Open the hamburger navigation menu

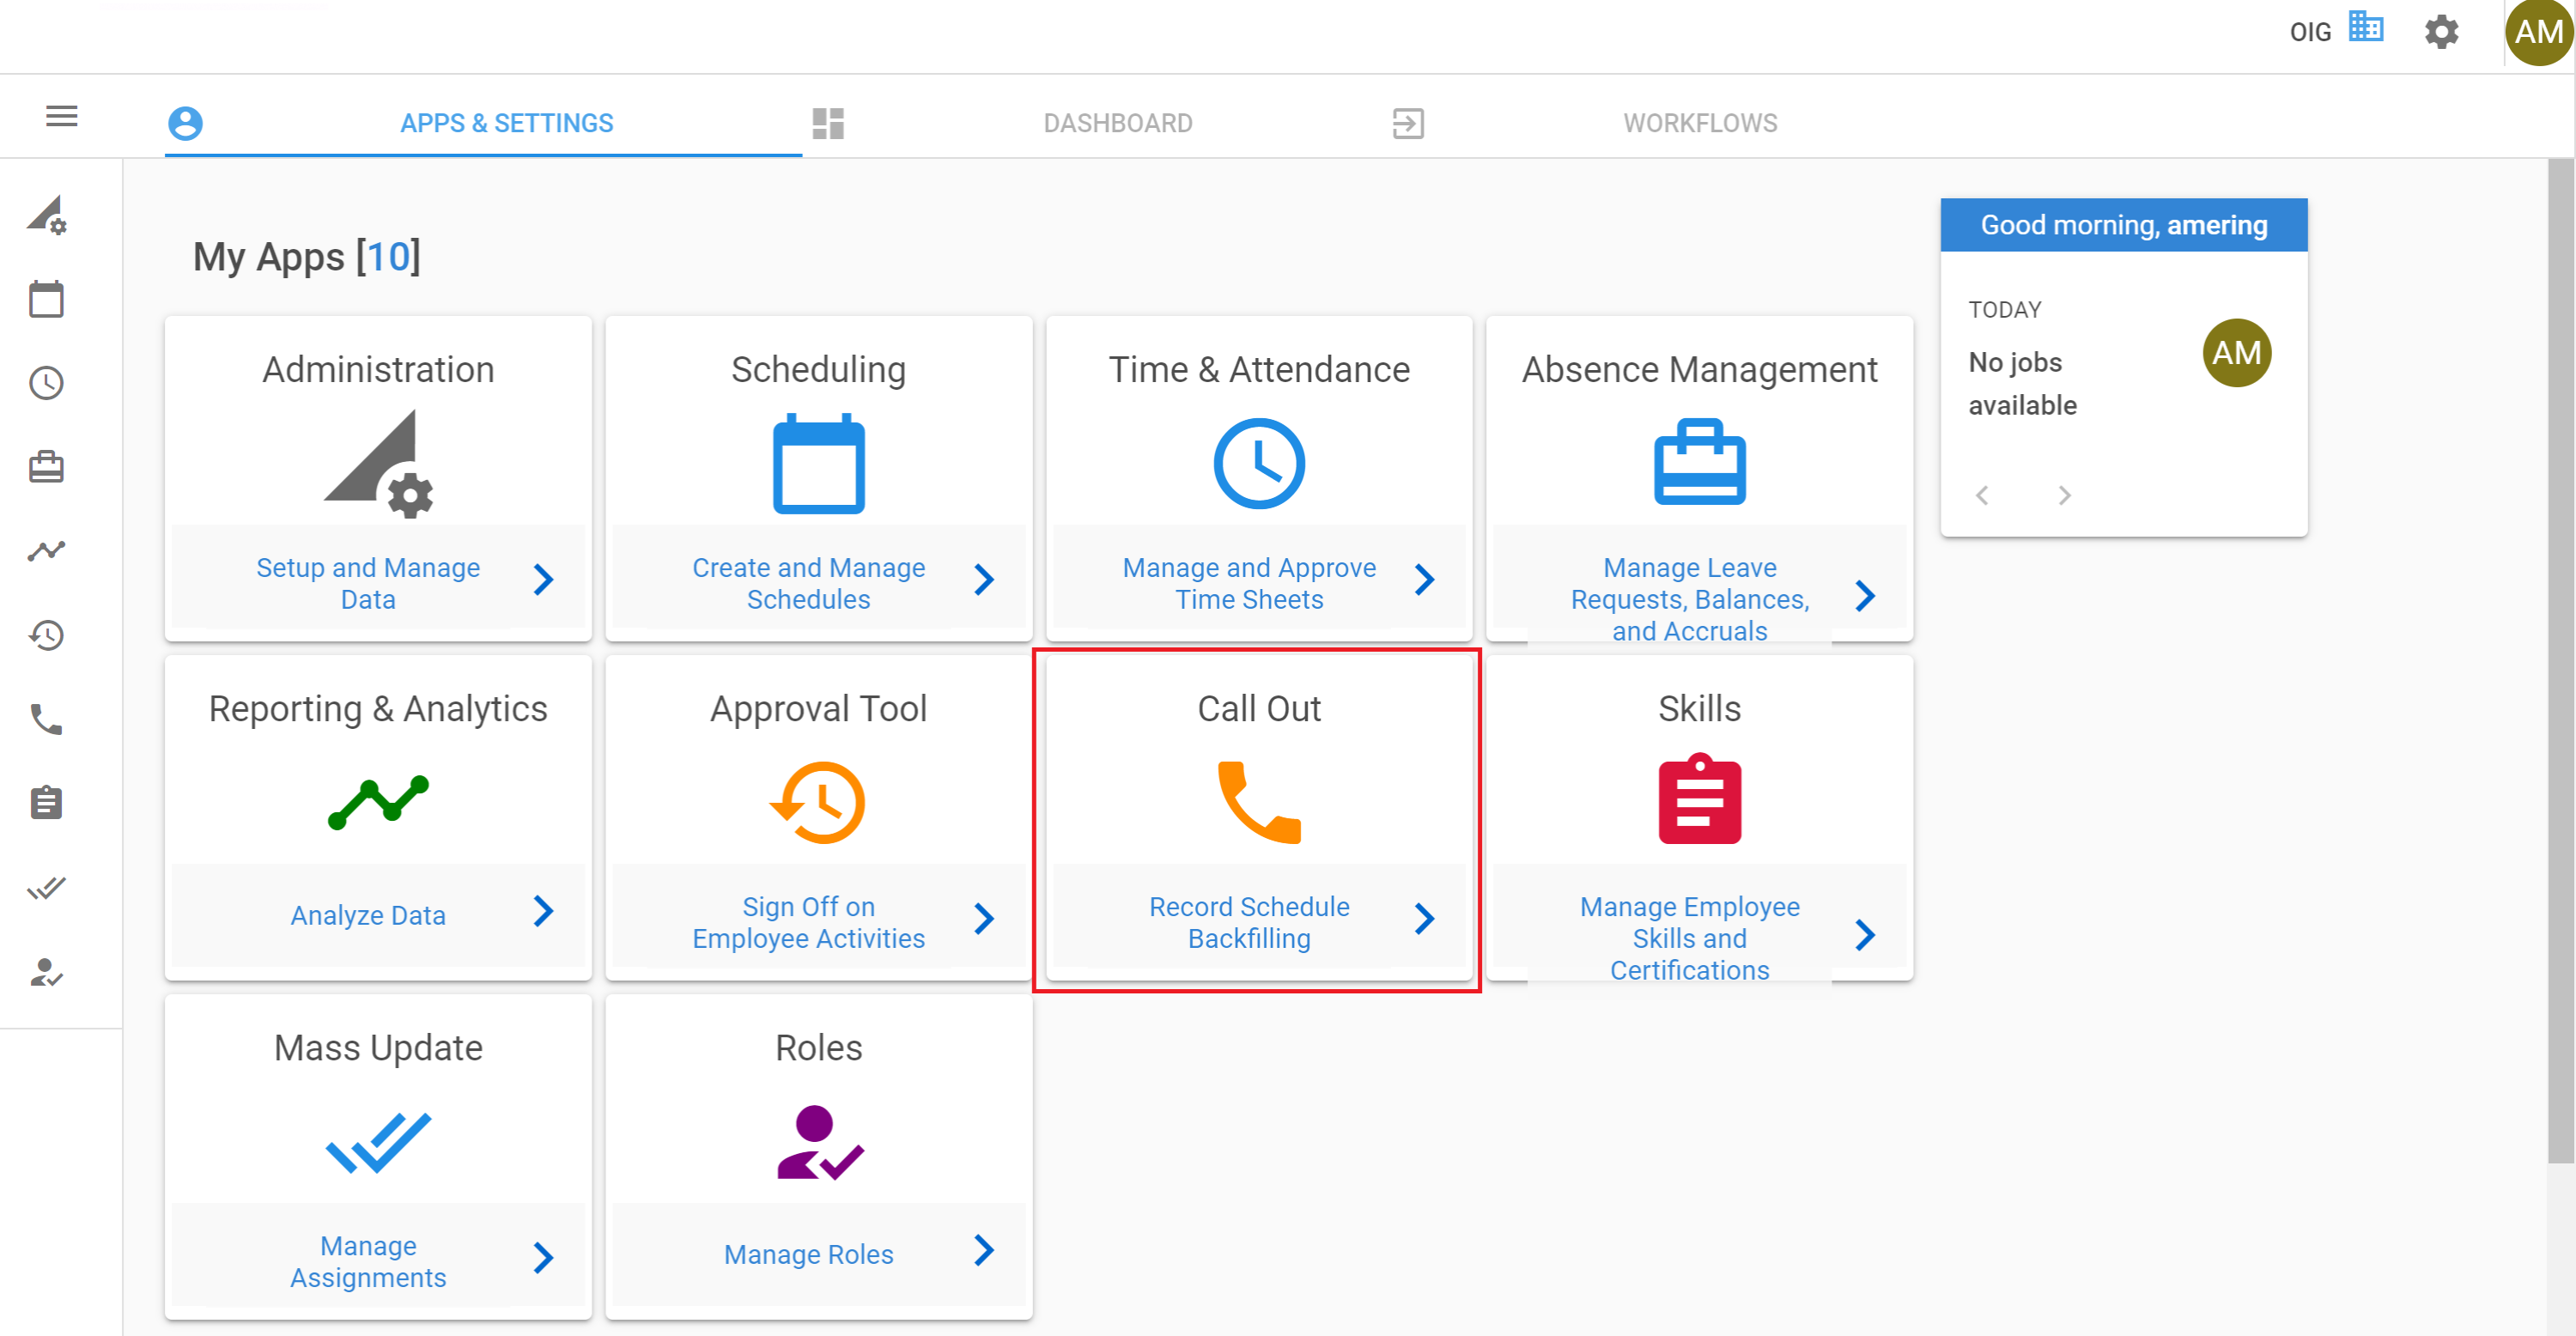(61, 117)
